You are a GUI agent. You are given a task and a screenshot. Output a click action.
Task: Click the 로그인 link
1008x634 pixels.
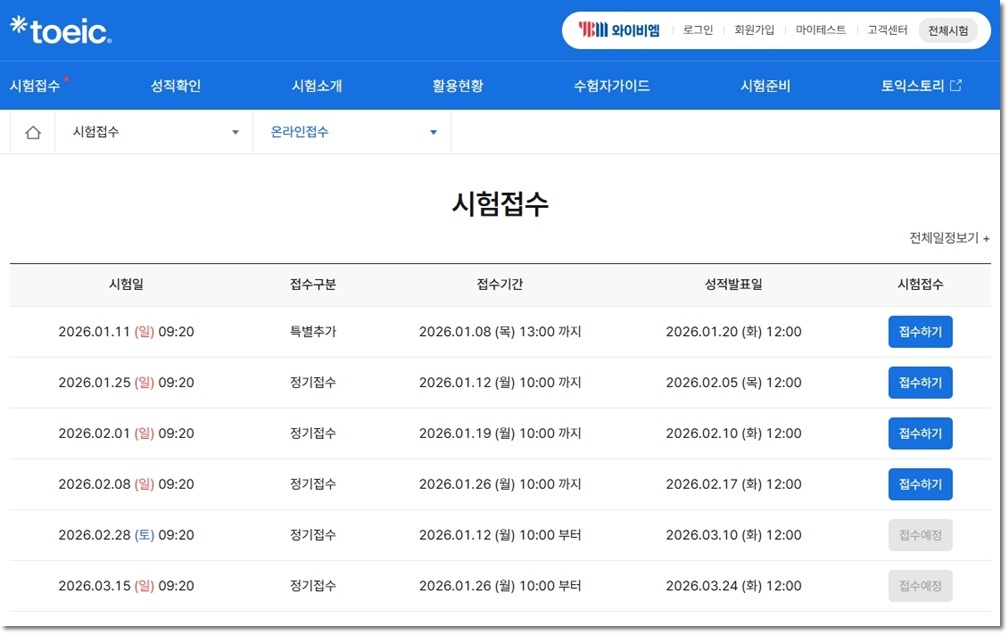698,30
